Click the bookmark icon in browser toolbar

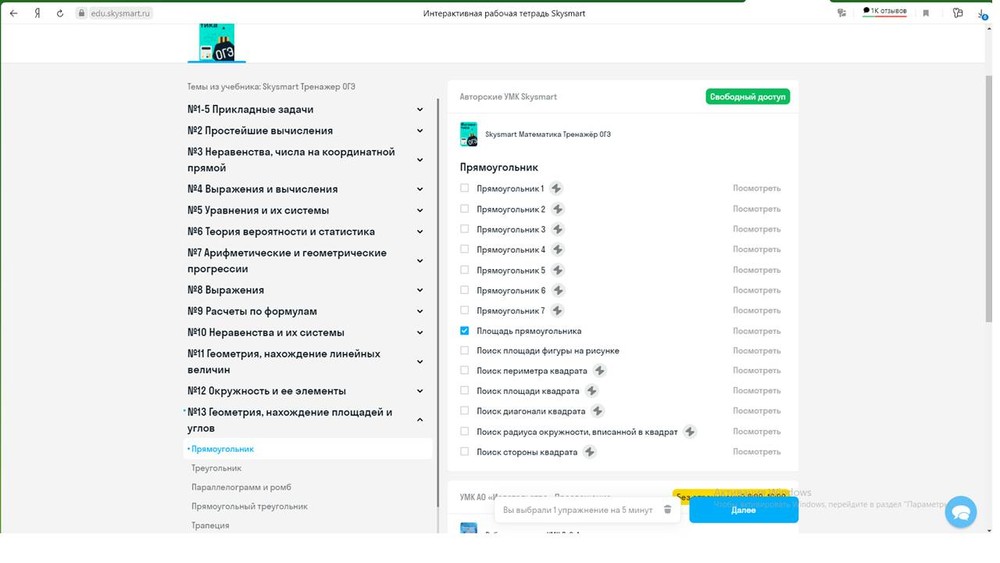tap(926, 13)
